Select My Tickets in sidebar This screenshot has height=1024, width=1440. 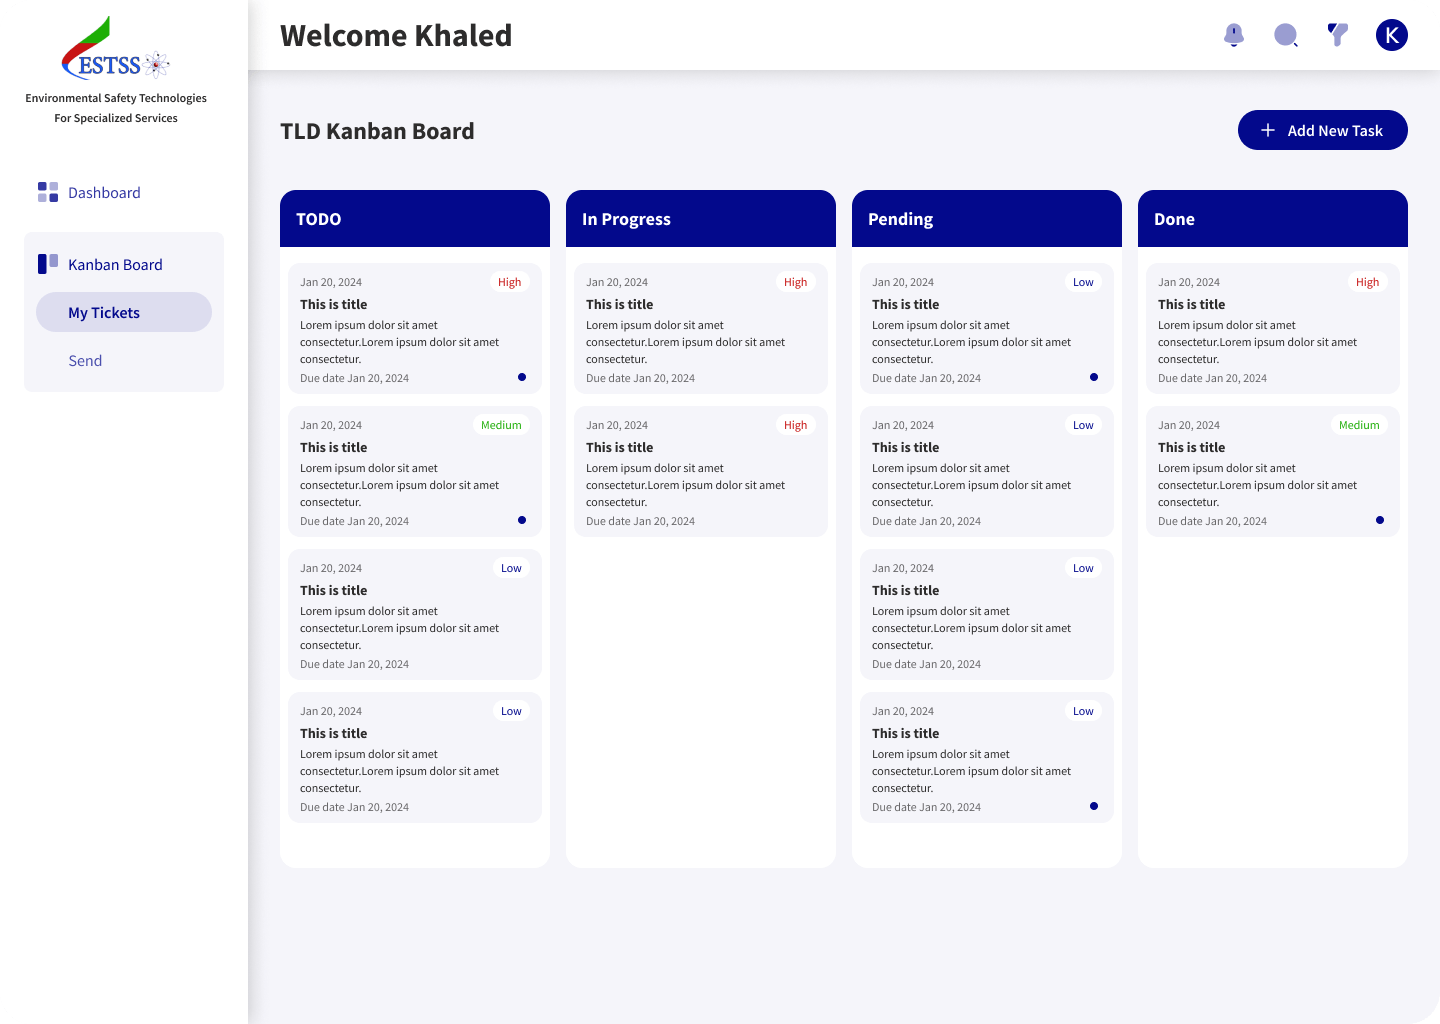click(124, 312)
